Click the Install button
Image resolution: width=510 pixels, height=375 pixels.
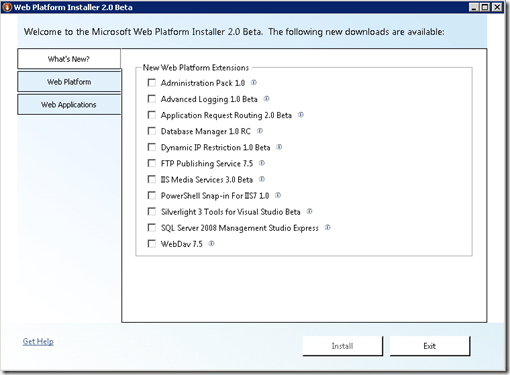342,346
